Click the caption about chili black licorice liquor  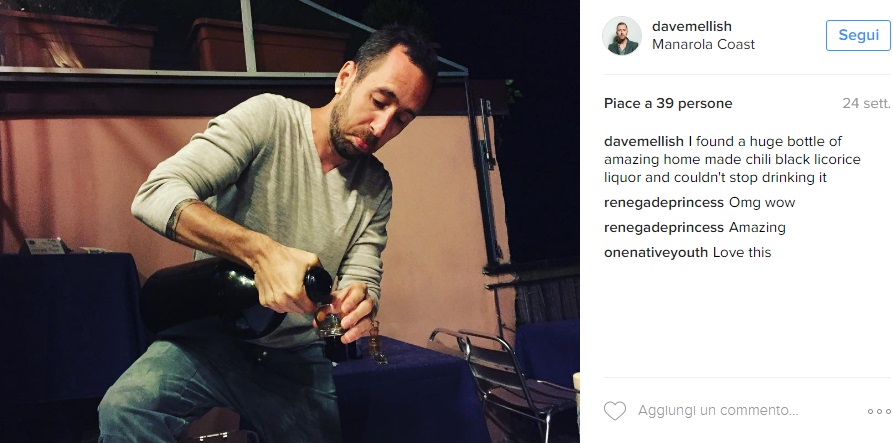732,159
